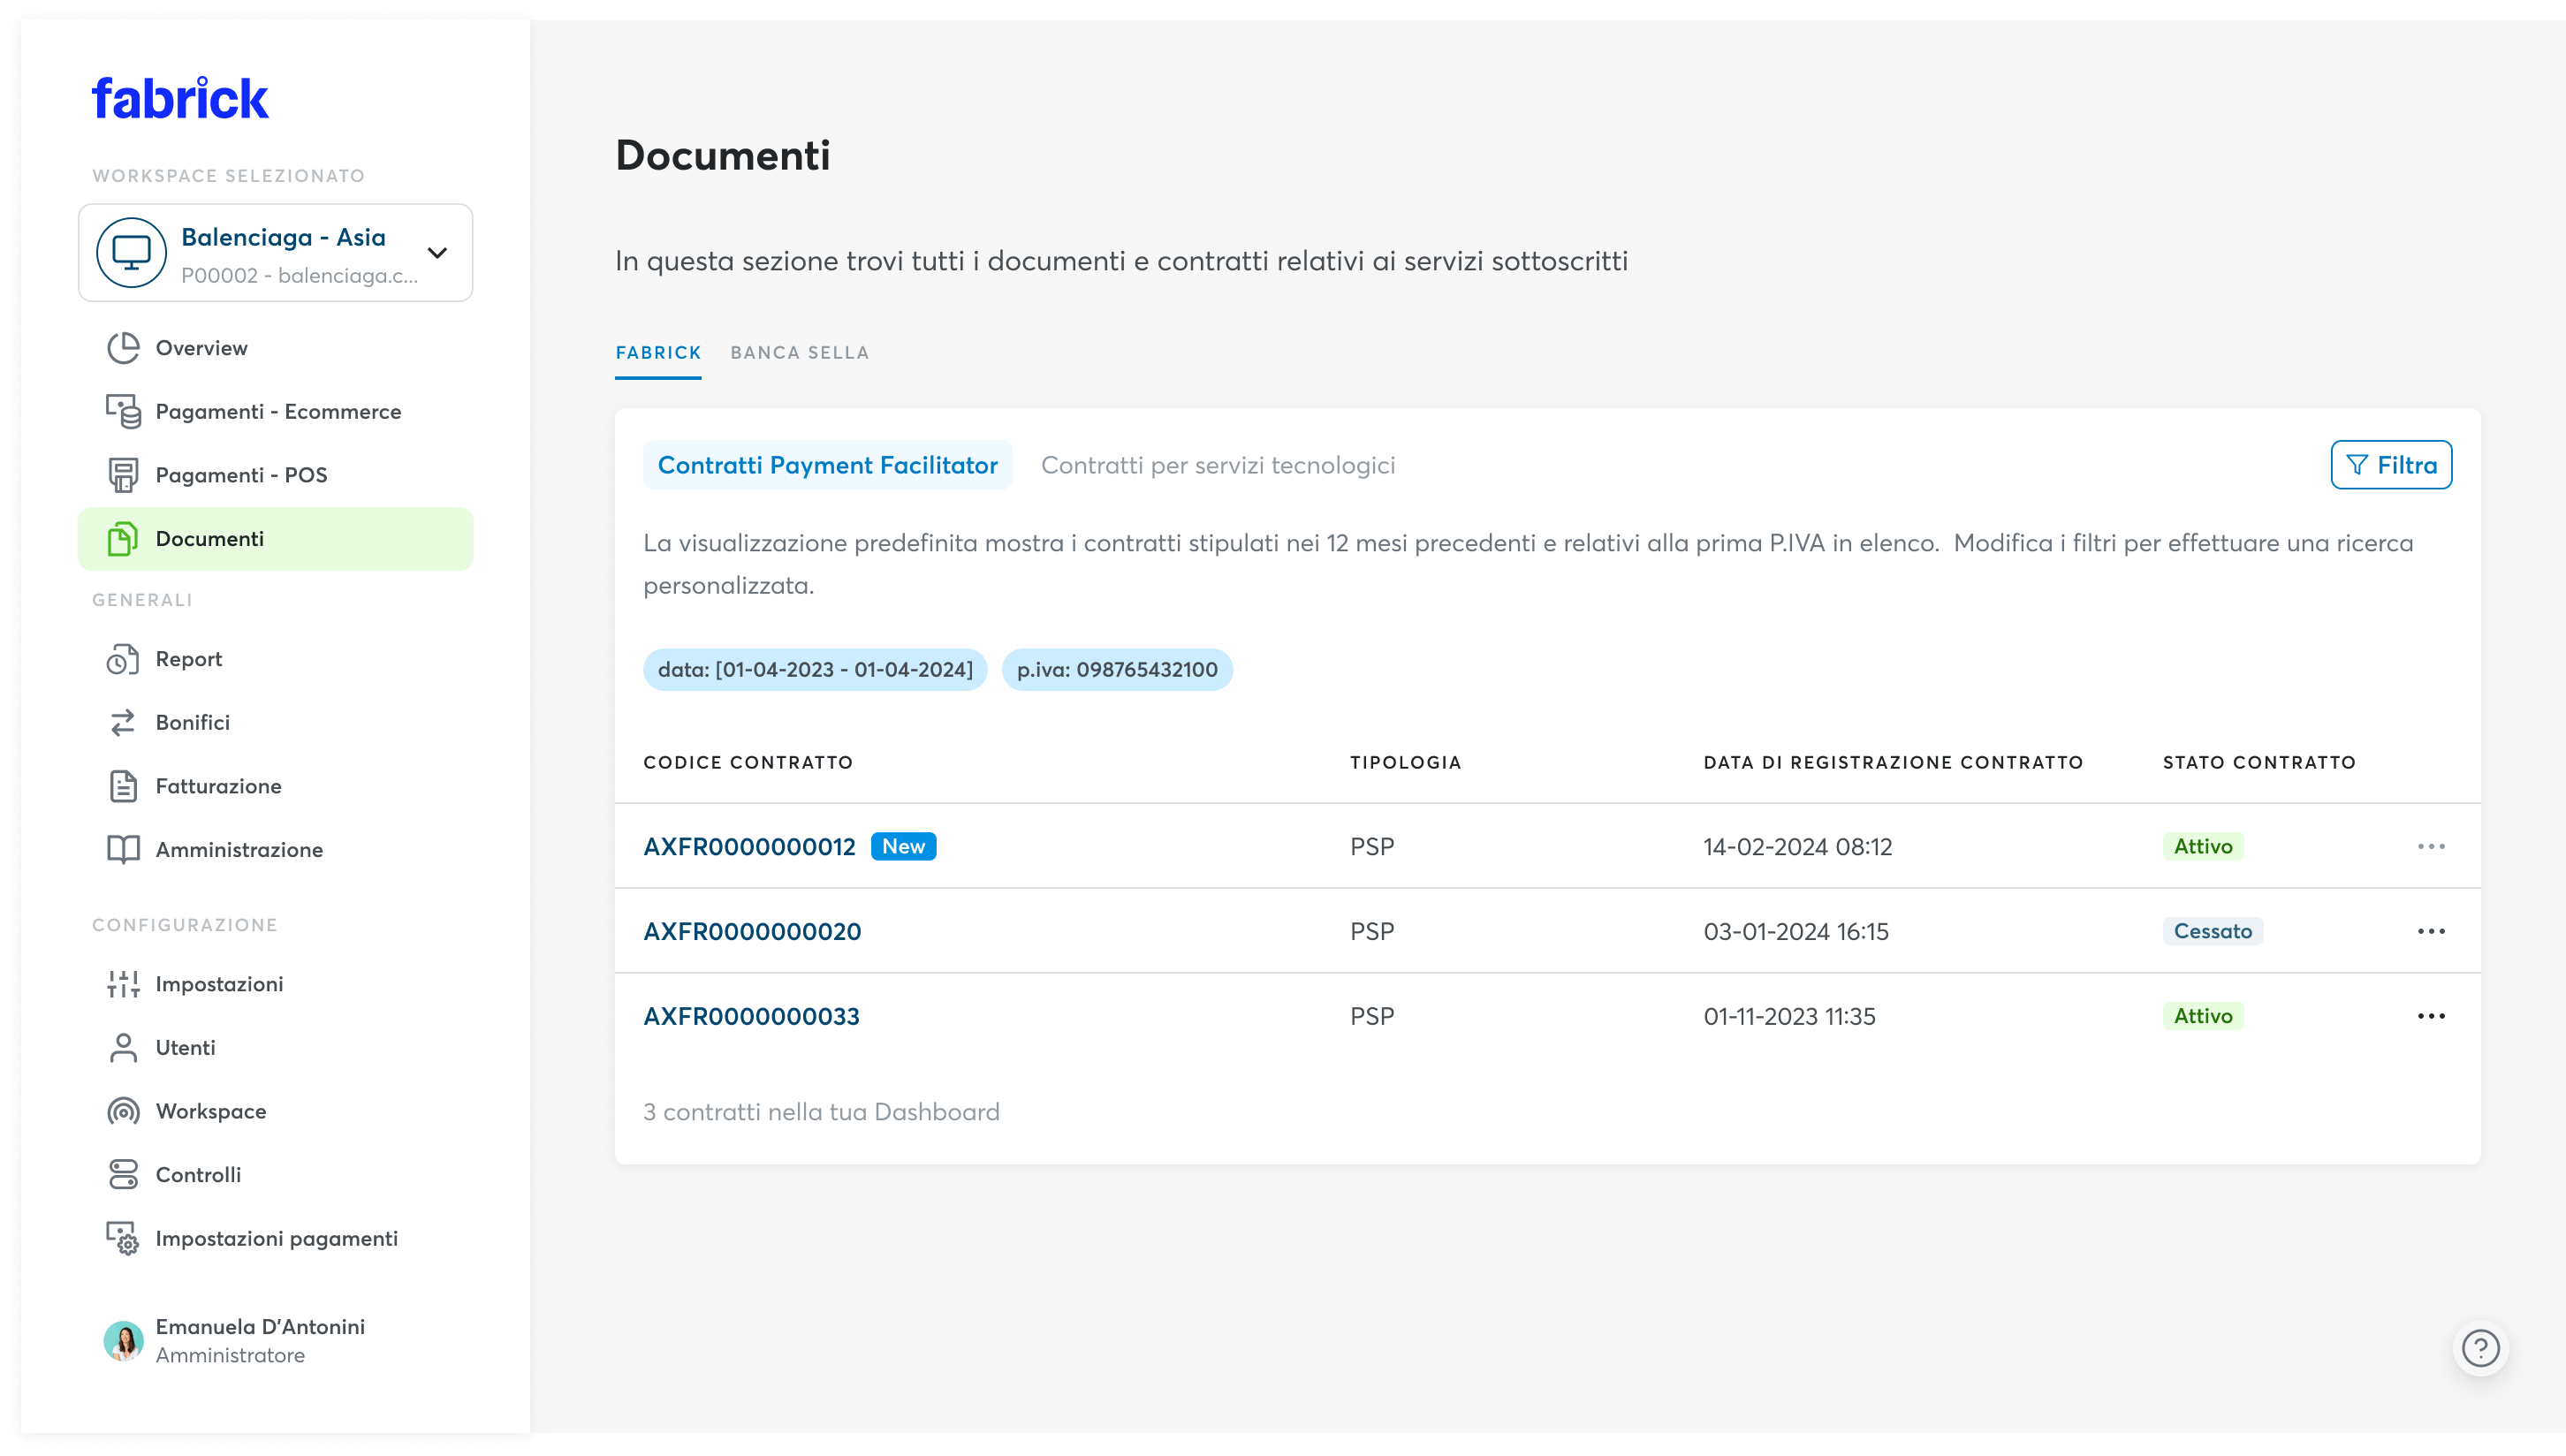Switch to the Banca Sella tab

(x=801, y=353)
